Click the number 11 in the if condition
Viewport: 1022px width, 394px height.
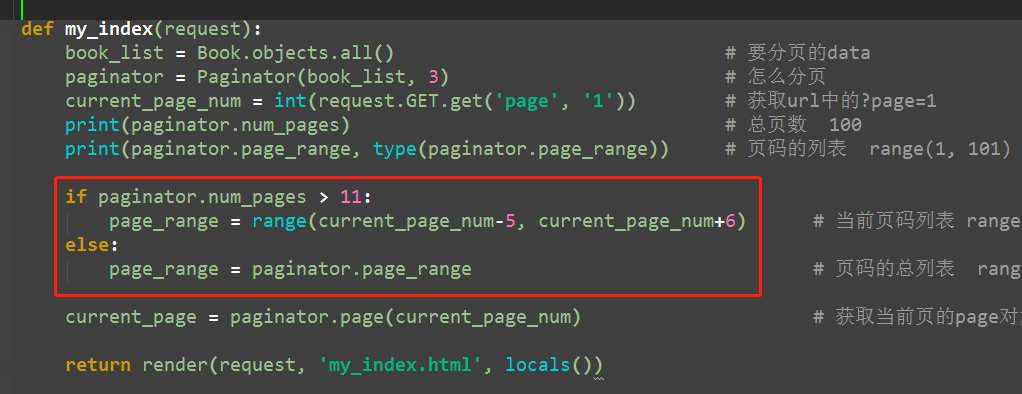[x=351, y=197]
